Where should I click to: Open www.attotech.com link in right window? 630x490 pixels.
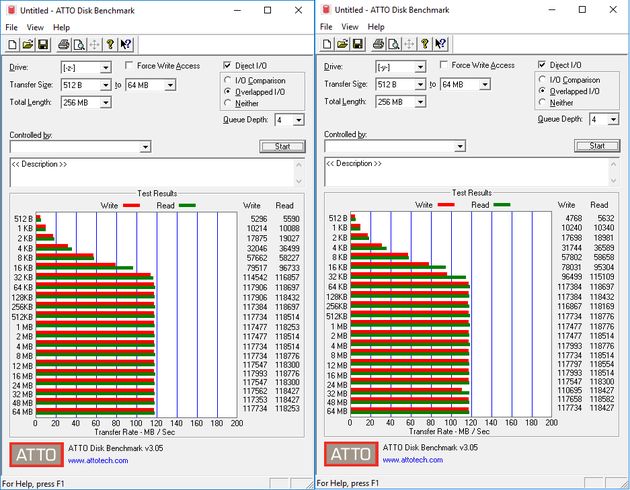[413, 460]
